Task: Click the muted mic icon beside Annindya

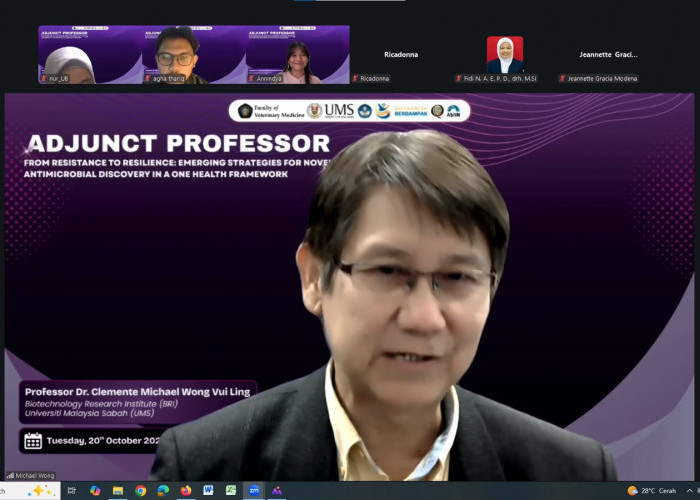Action: pyautogui.click(x=251, y=79)
